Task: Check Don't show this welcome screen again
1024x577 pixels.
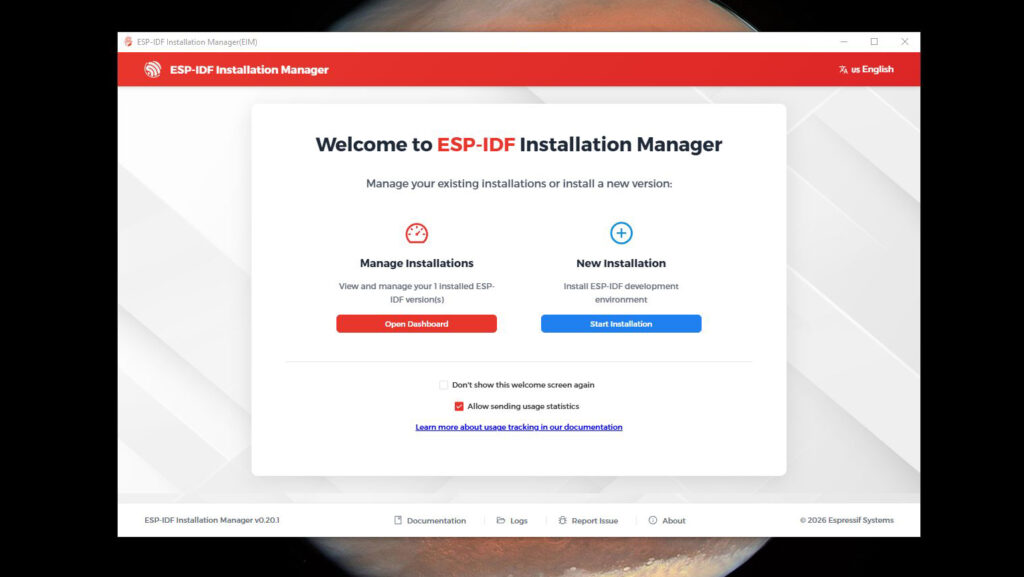Action: [443, 385]
